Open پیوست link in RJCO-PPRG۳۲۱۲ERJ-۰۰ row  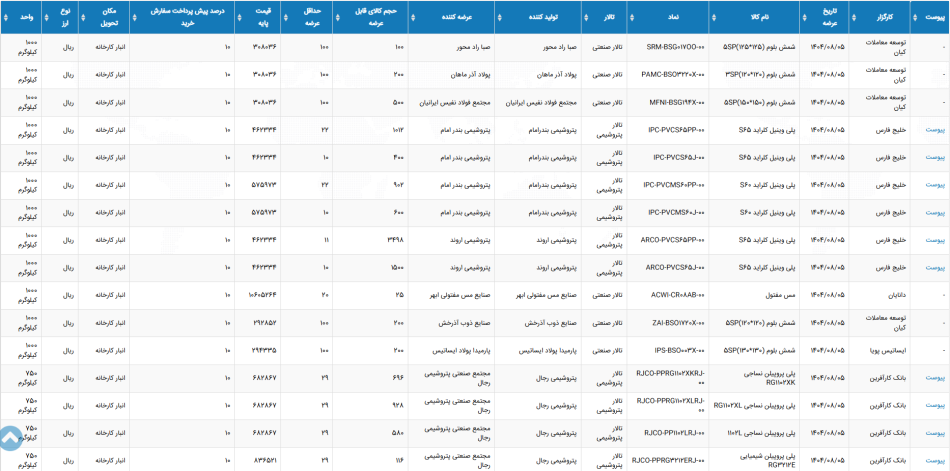point(935,460)
